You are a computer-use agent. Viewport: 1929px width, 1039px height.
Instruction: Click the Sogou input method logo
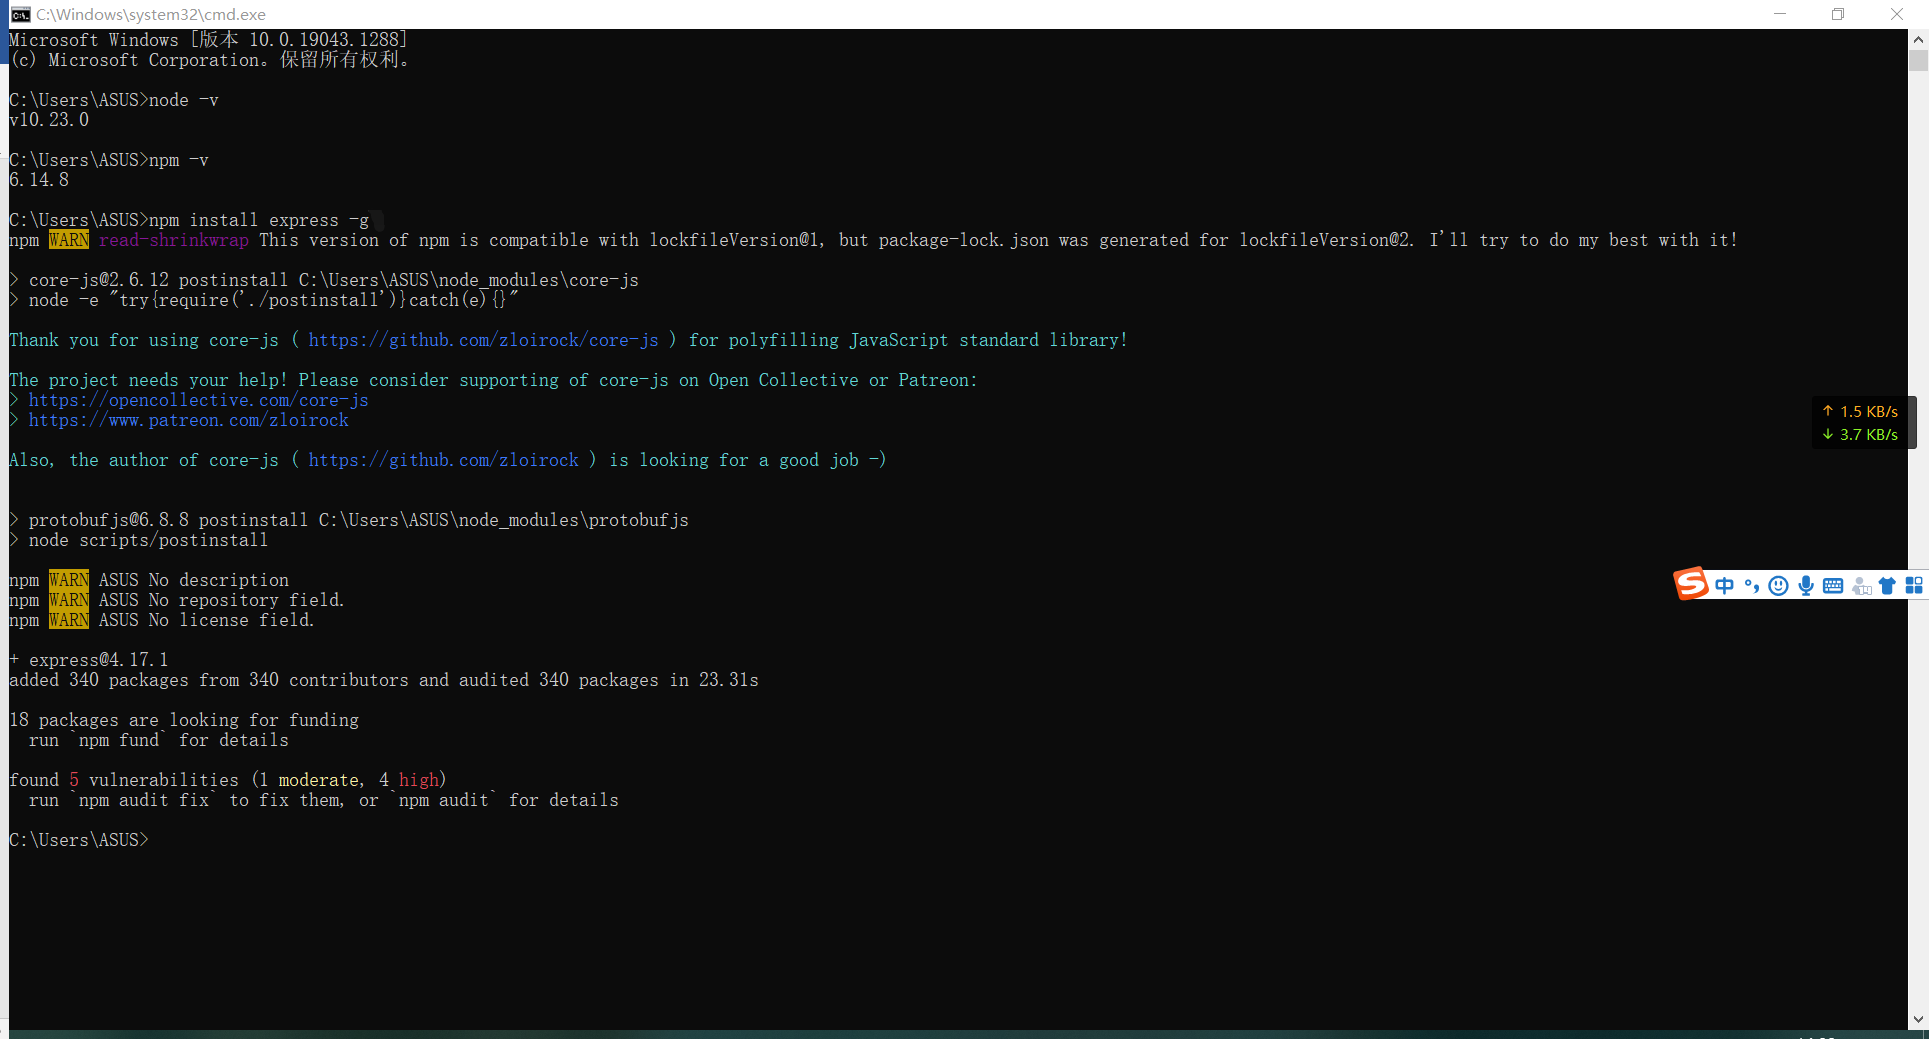pyautogui.click(x=1691, y=584)
